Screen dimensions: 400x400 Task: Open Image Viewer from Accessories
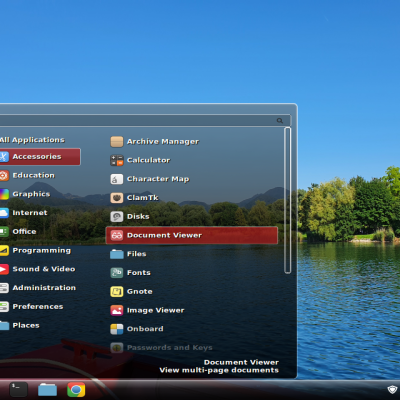point(147,310)
